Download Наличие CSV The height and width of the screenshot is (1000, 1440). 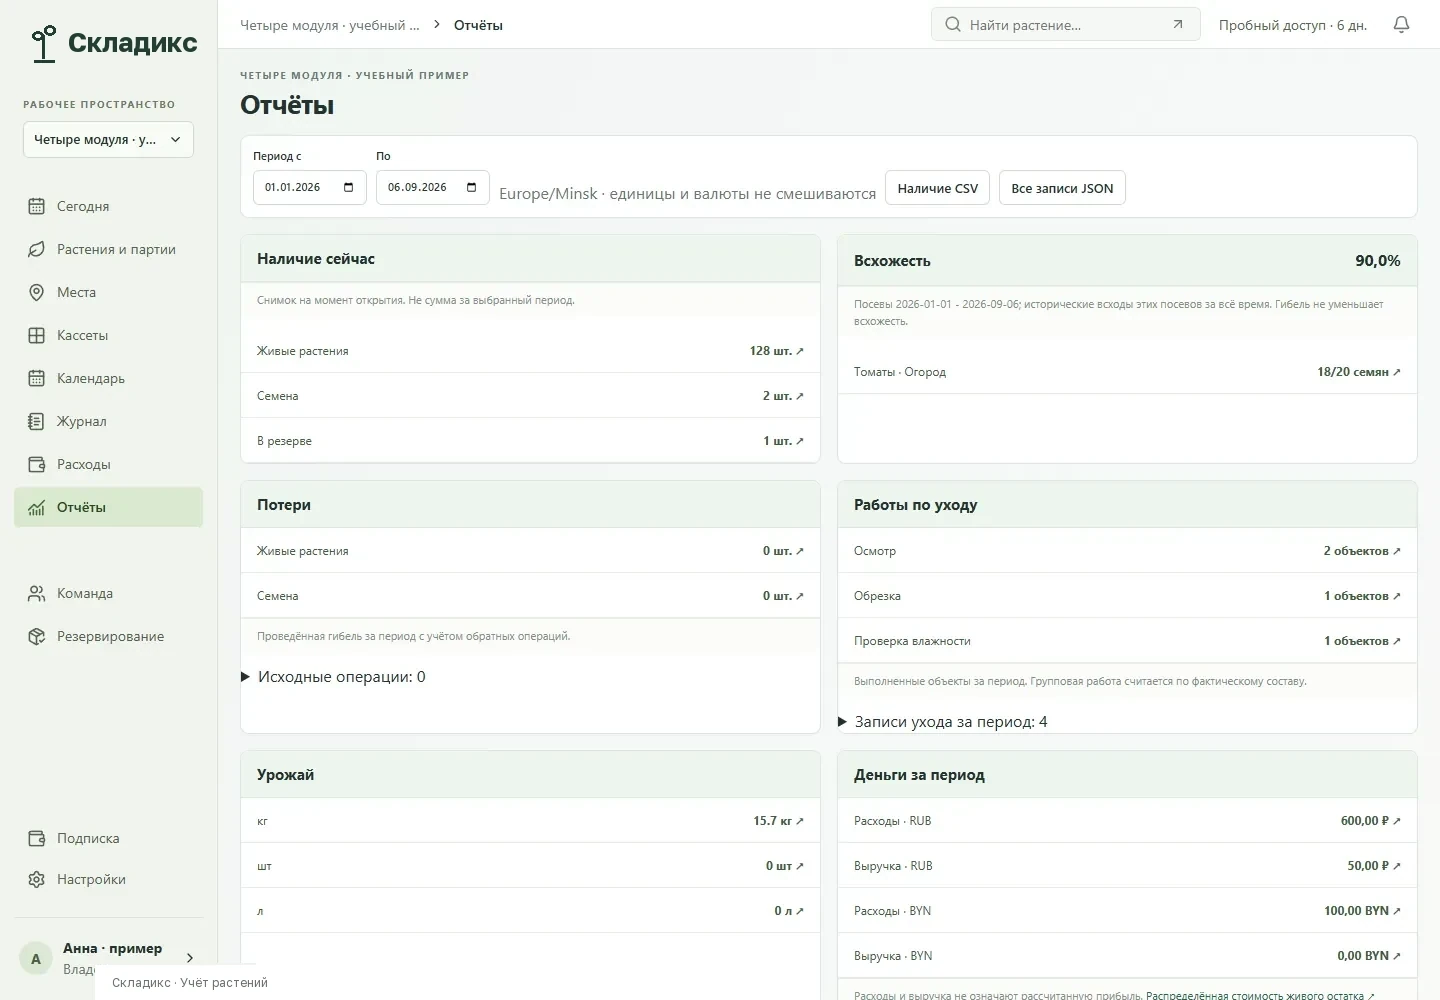click(x=937, y=188)
